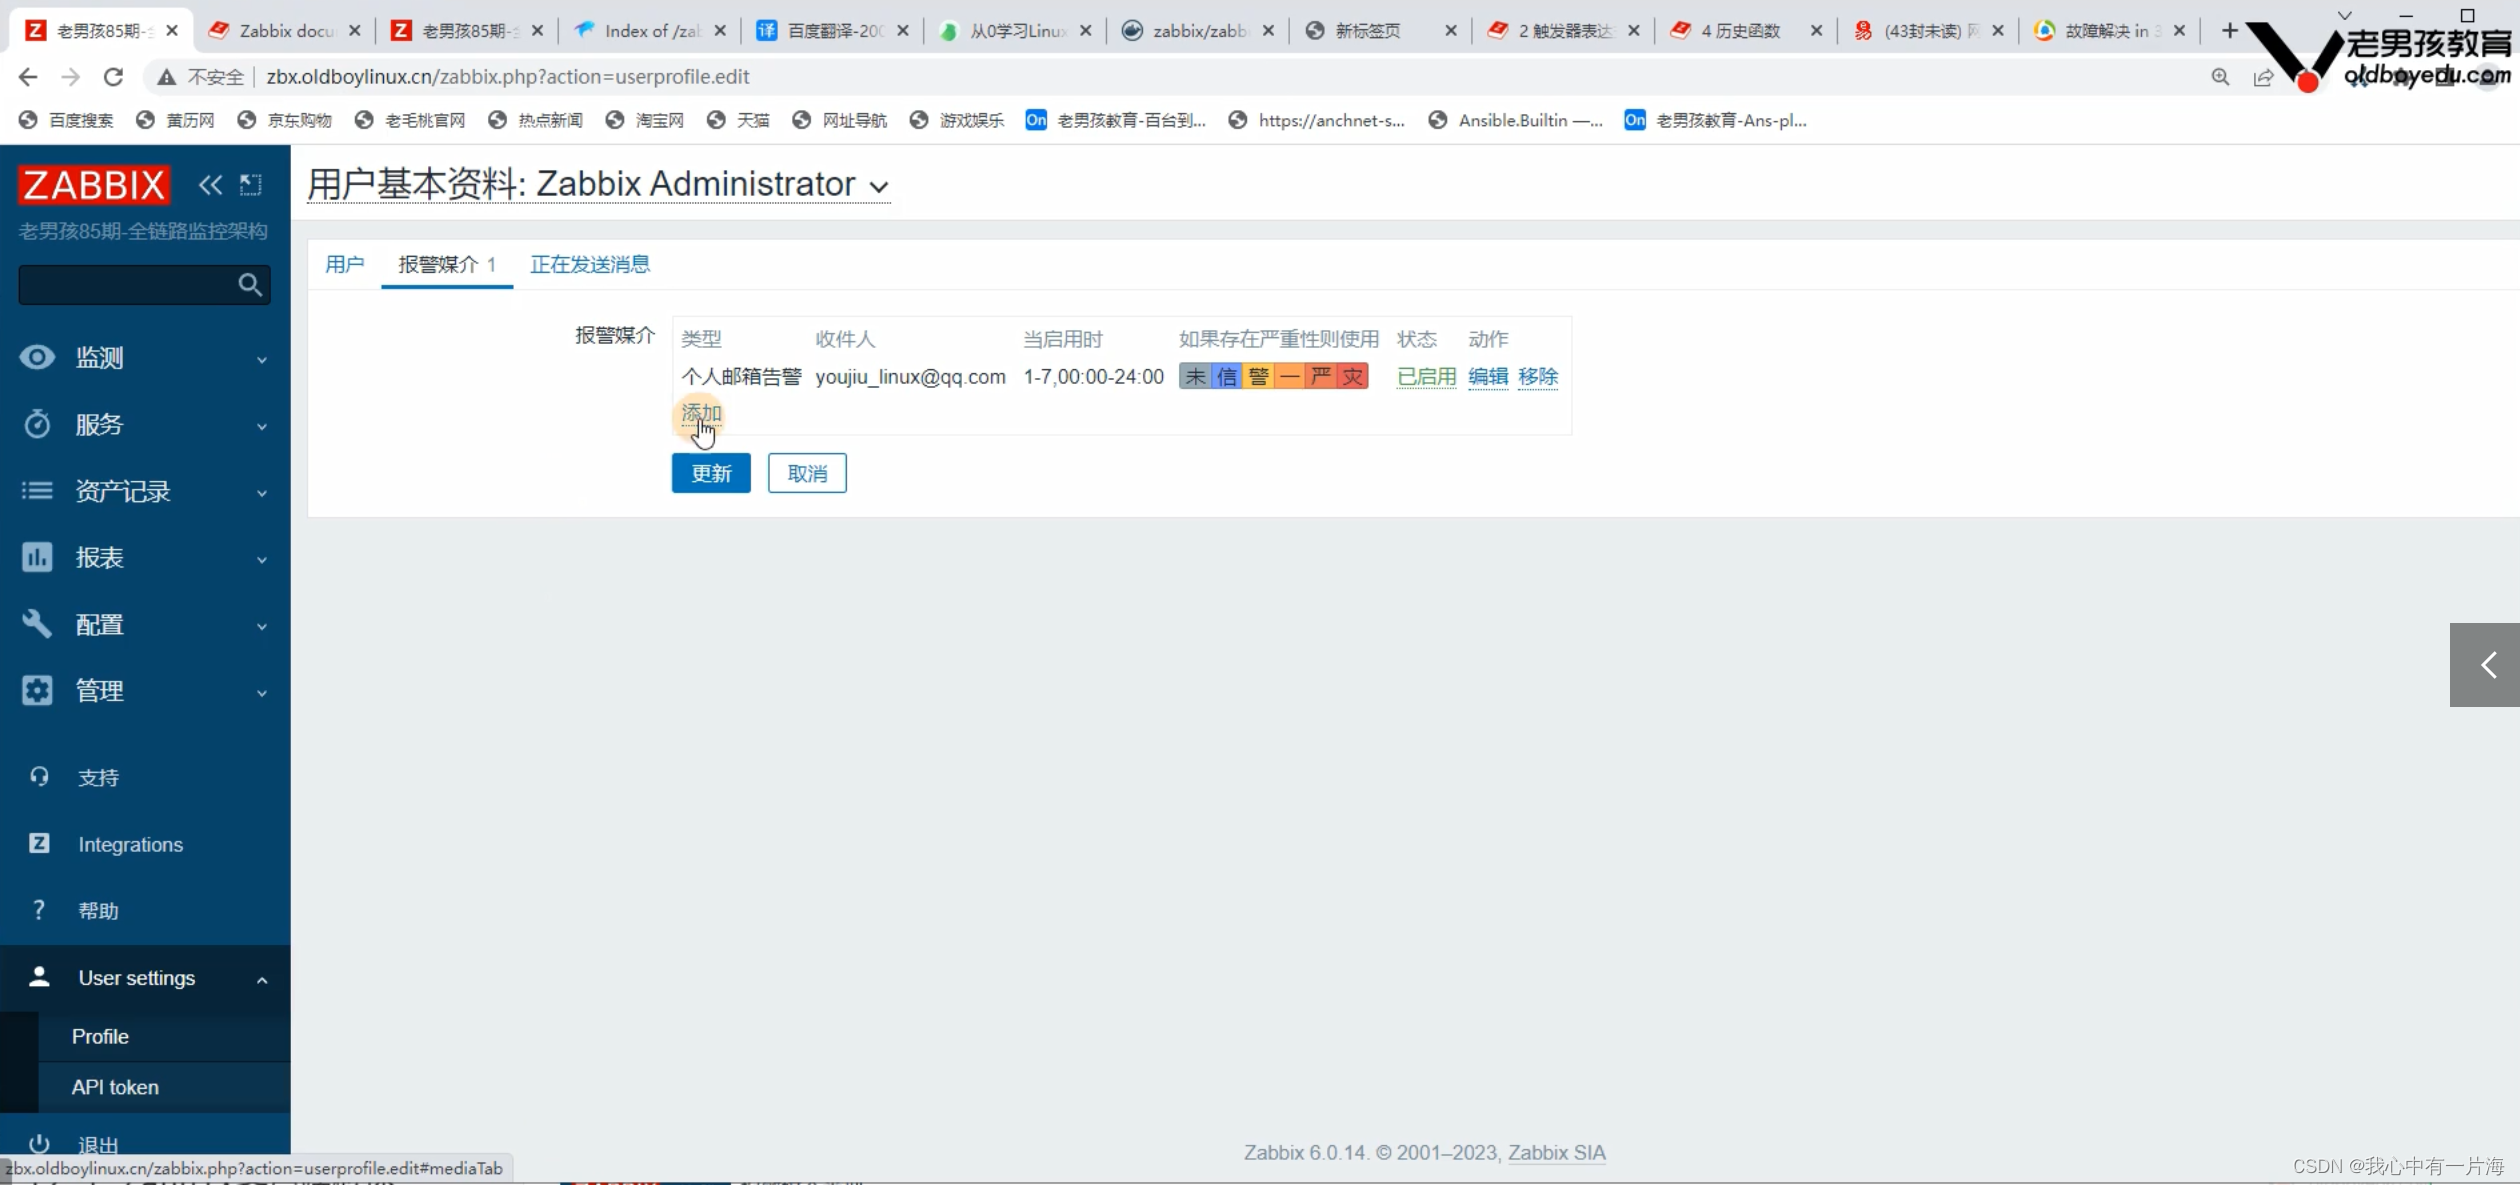Click the browser zoom magnifier icon
This screenshot has width=2520, height=1185.
2220,77
